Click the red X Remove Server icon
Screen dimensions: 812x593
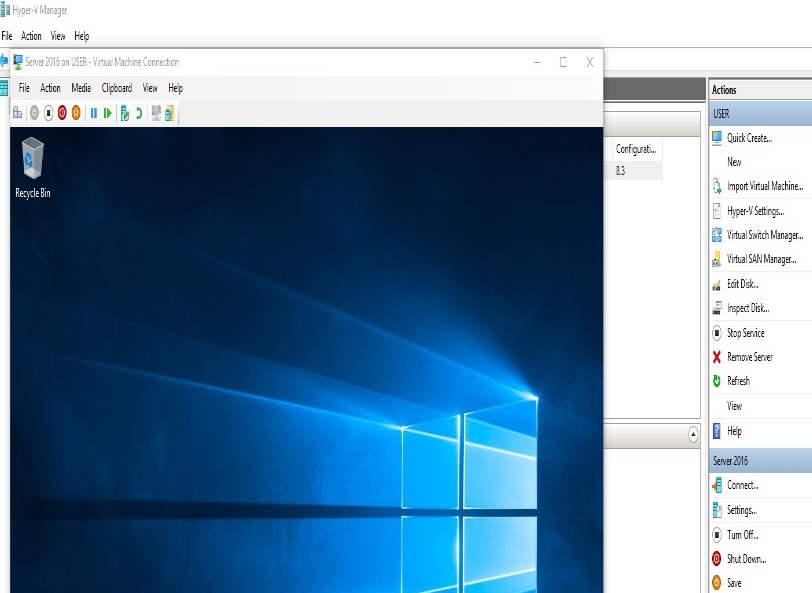(717, 357)
